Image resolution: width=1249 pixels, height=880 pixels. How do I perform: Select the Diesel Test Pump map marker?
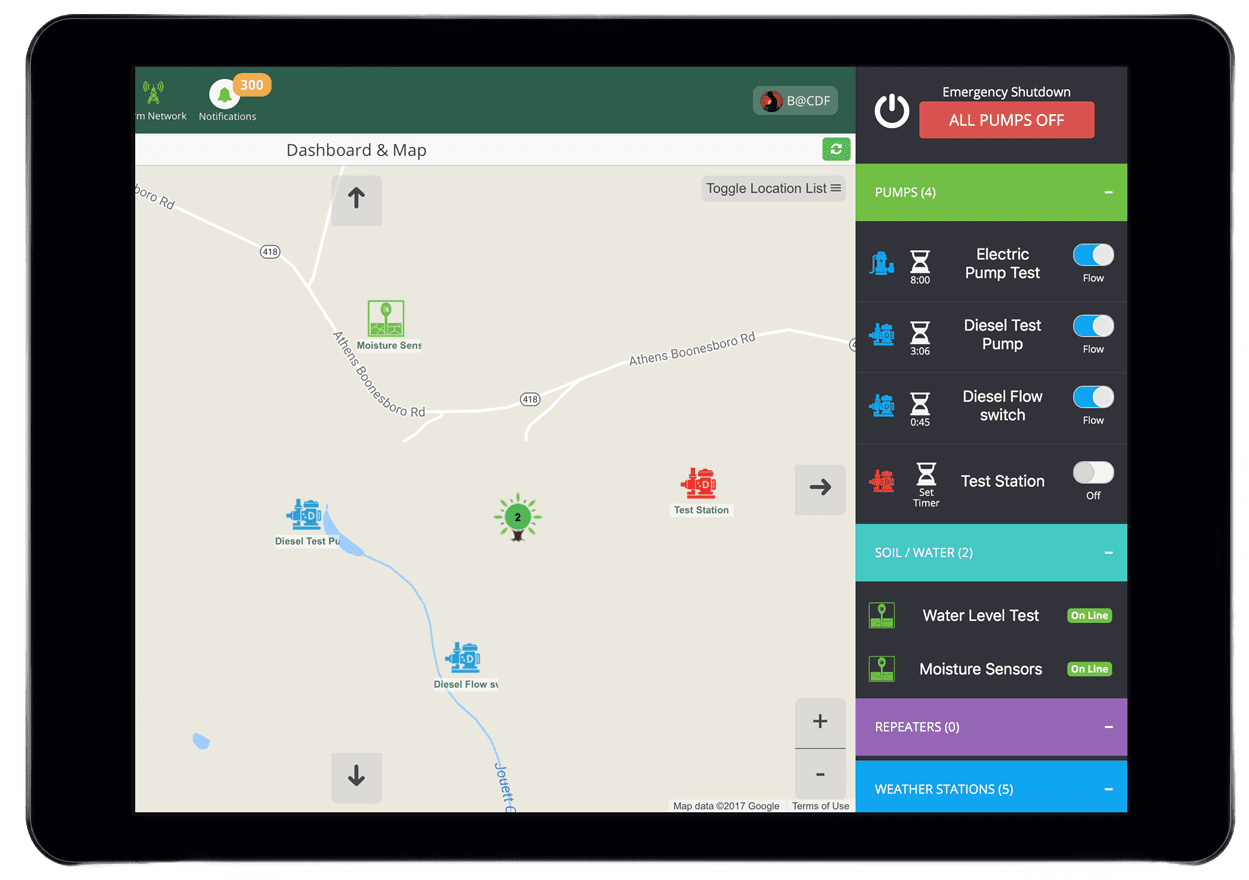click(304, 514)
